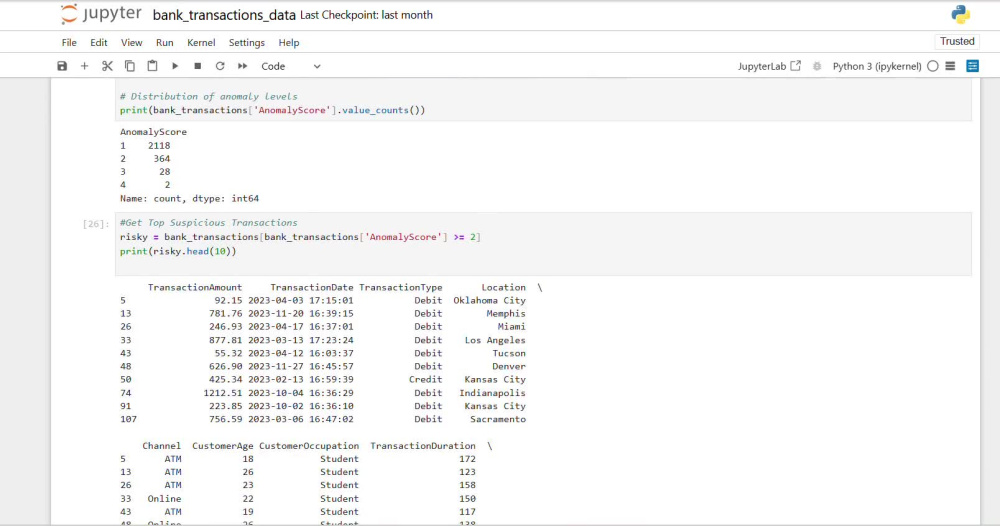Click the Trusted notebook button
Screen dimensions: 1000x526
(x=957, y=41)
